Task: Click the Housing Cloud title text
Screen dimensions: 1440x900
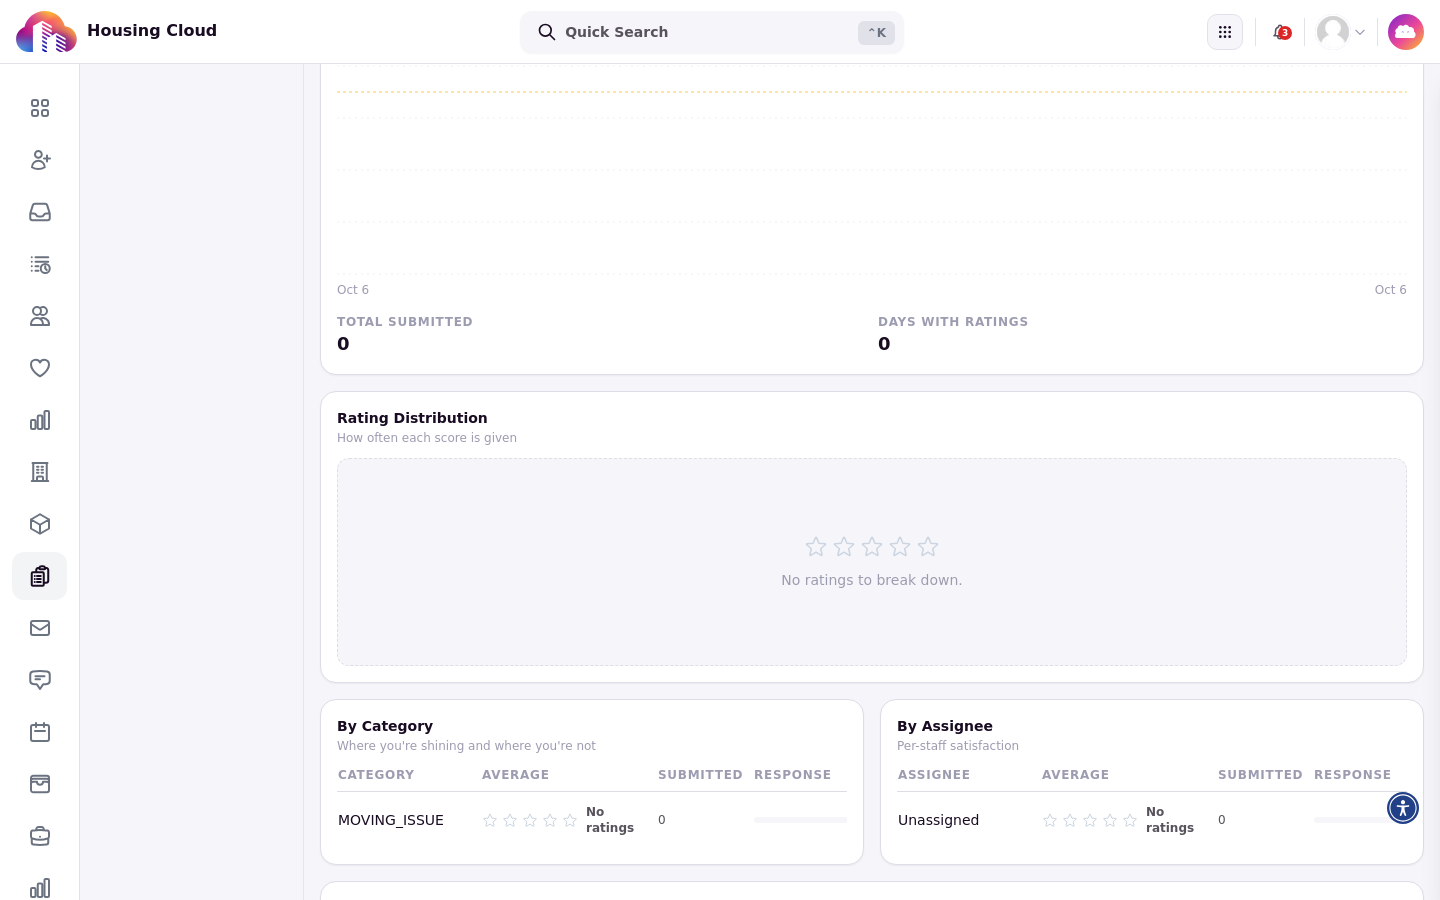Action: coord(152,30)
